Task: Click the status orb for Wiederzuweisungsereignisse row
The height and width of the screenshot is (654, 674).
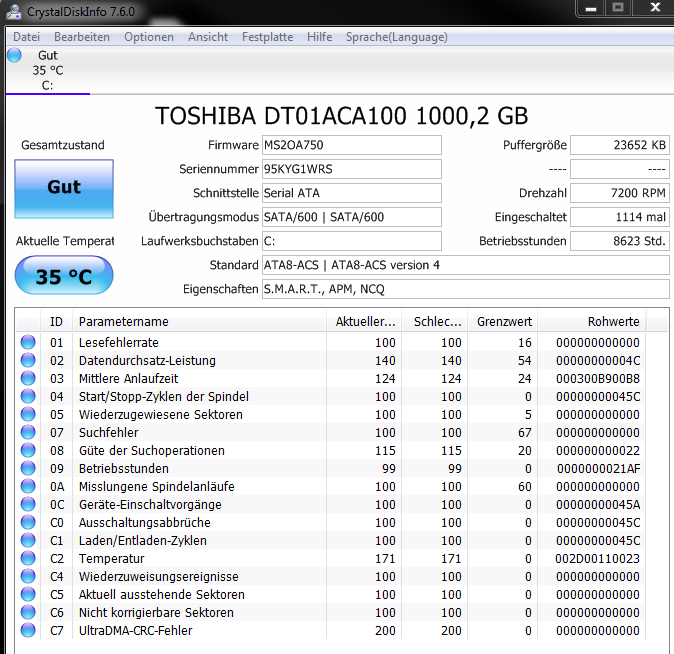Action: 28,576
